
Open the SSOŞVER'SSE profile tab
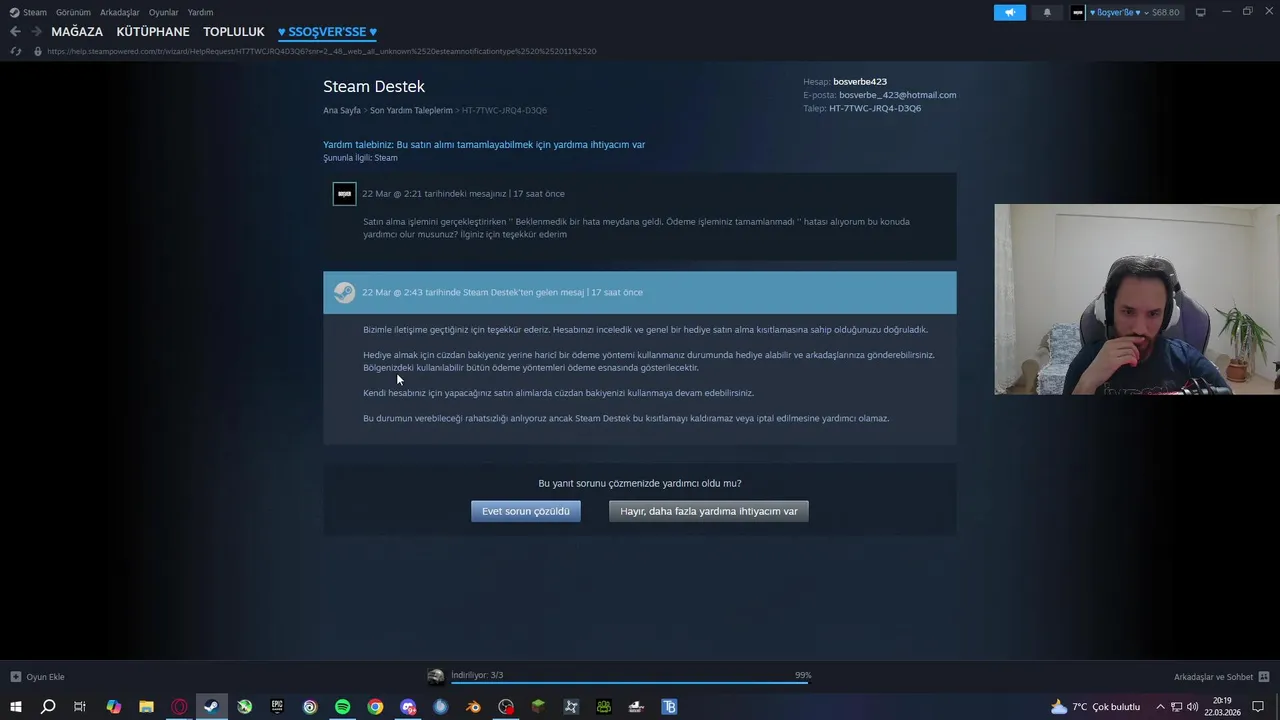coord(327,32)
